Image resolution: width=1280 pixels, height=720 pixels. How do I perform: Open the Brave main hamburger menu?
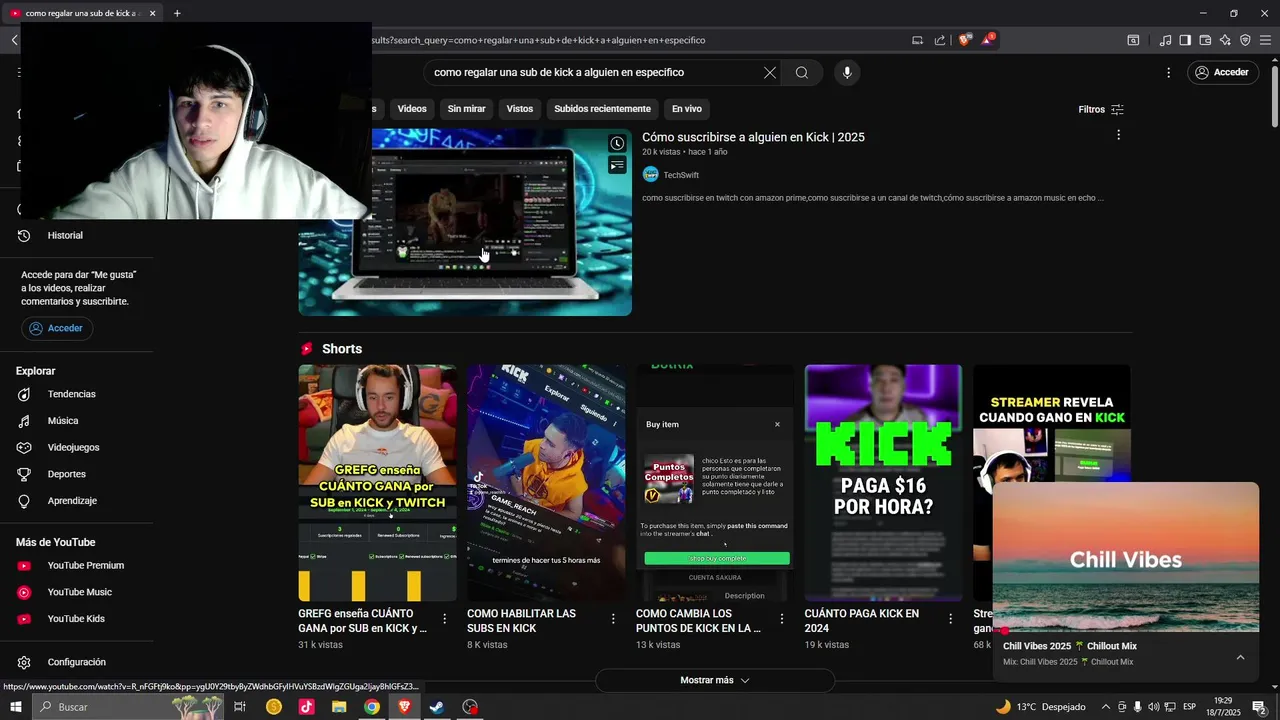(1265, 40)
